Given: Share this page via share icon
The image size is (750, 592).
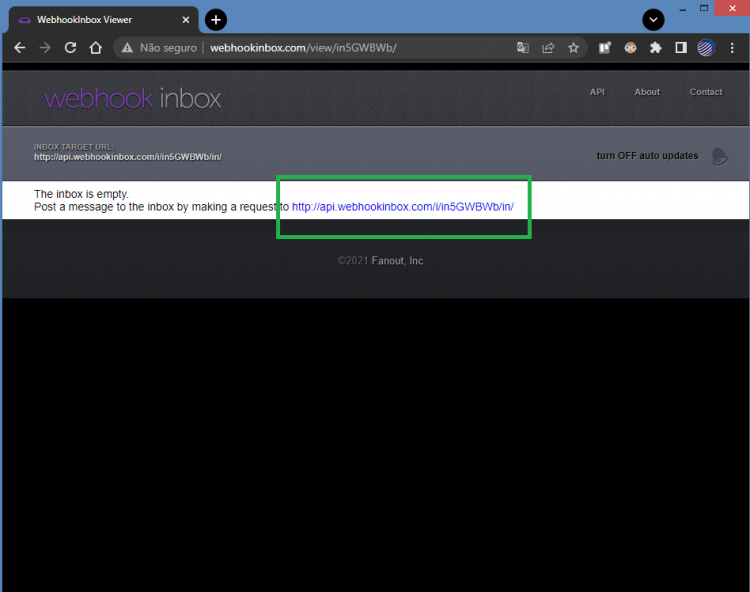Looking at the screenshot, I should pos(548,48).
